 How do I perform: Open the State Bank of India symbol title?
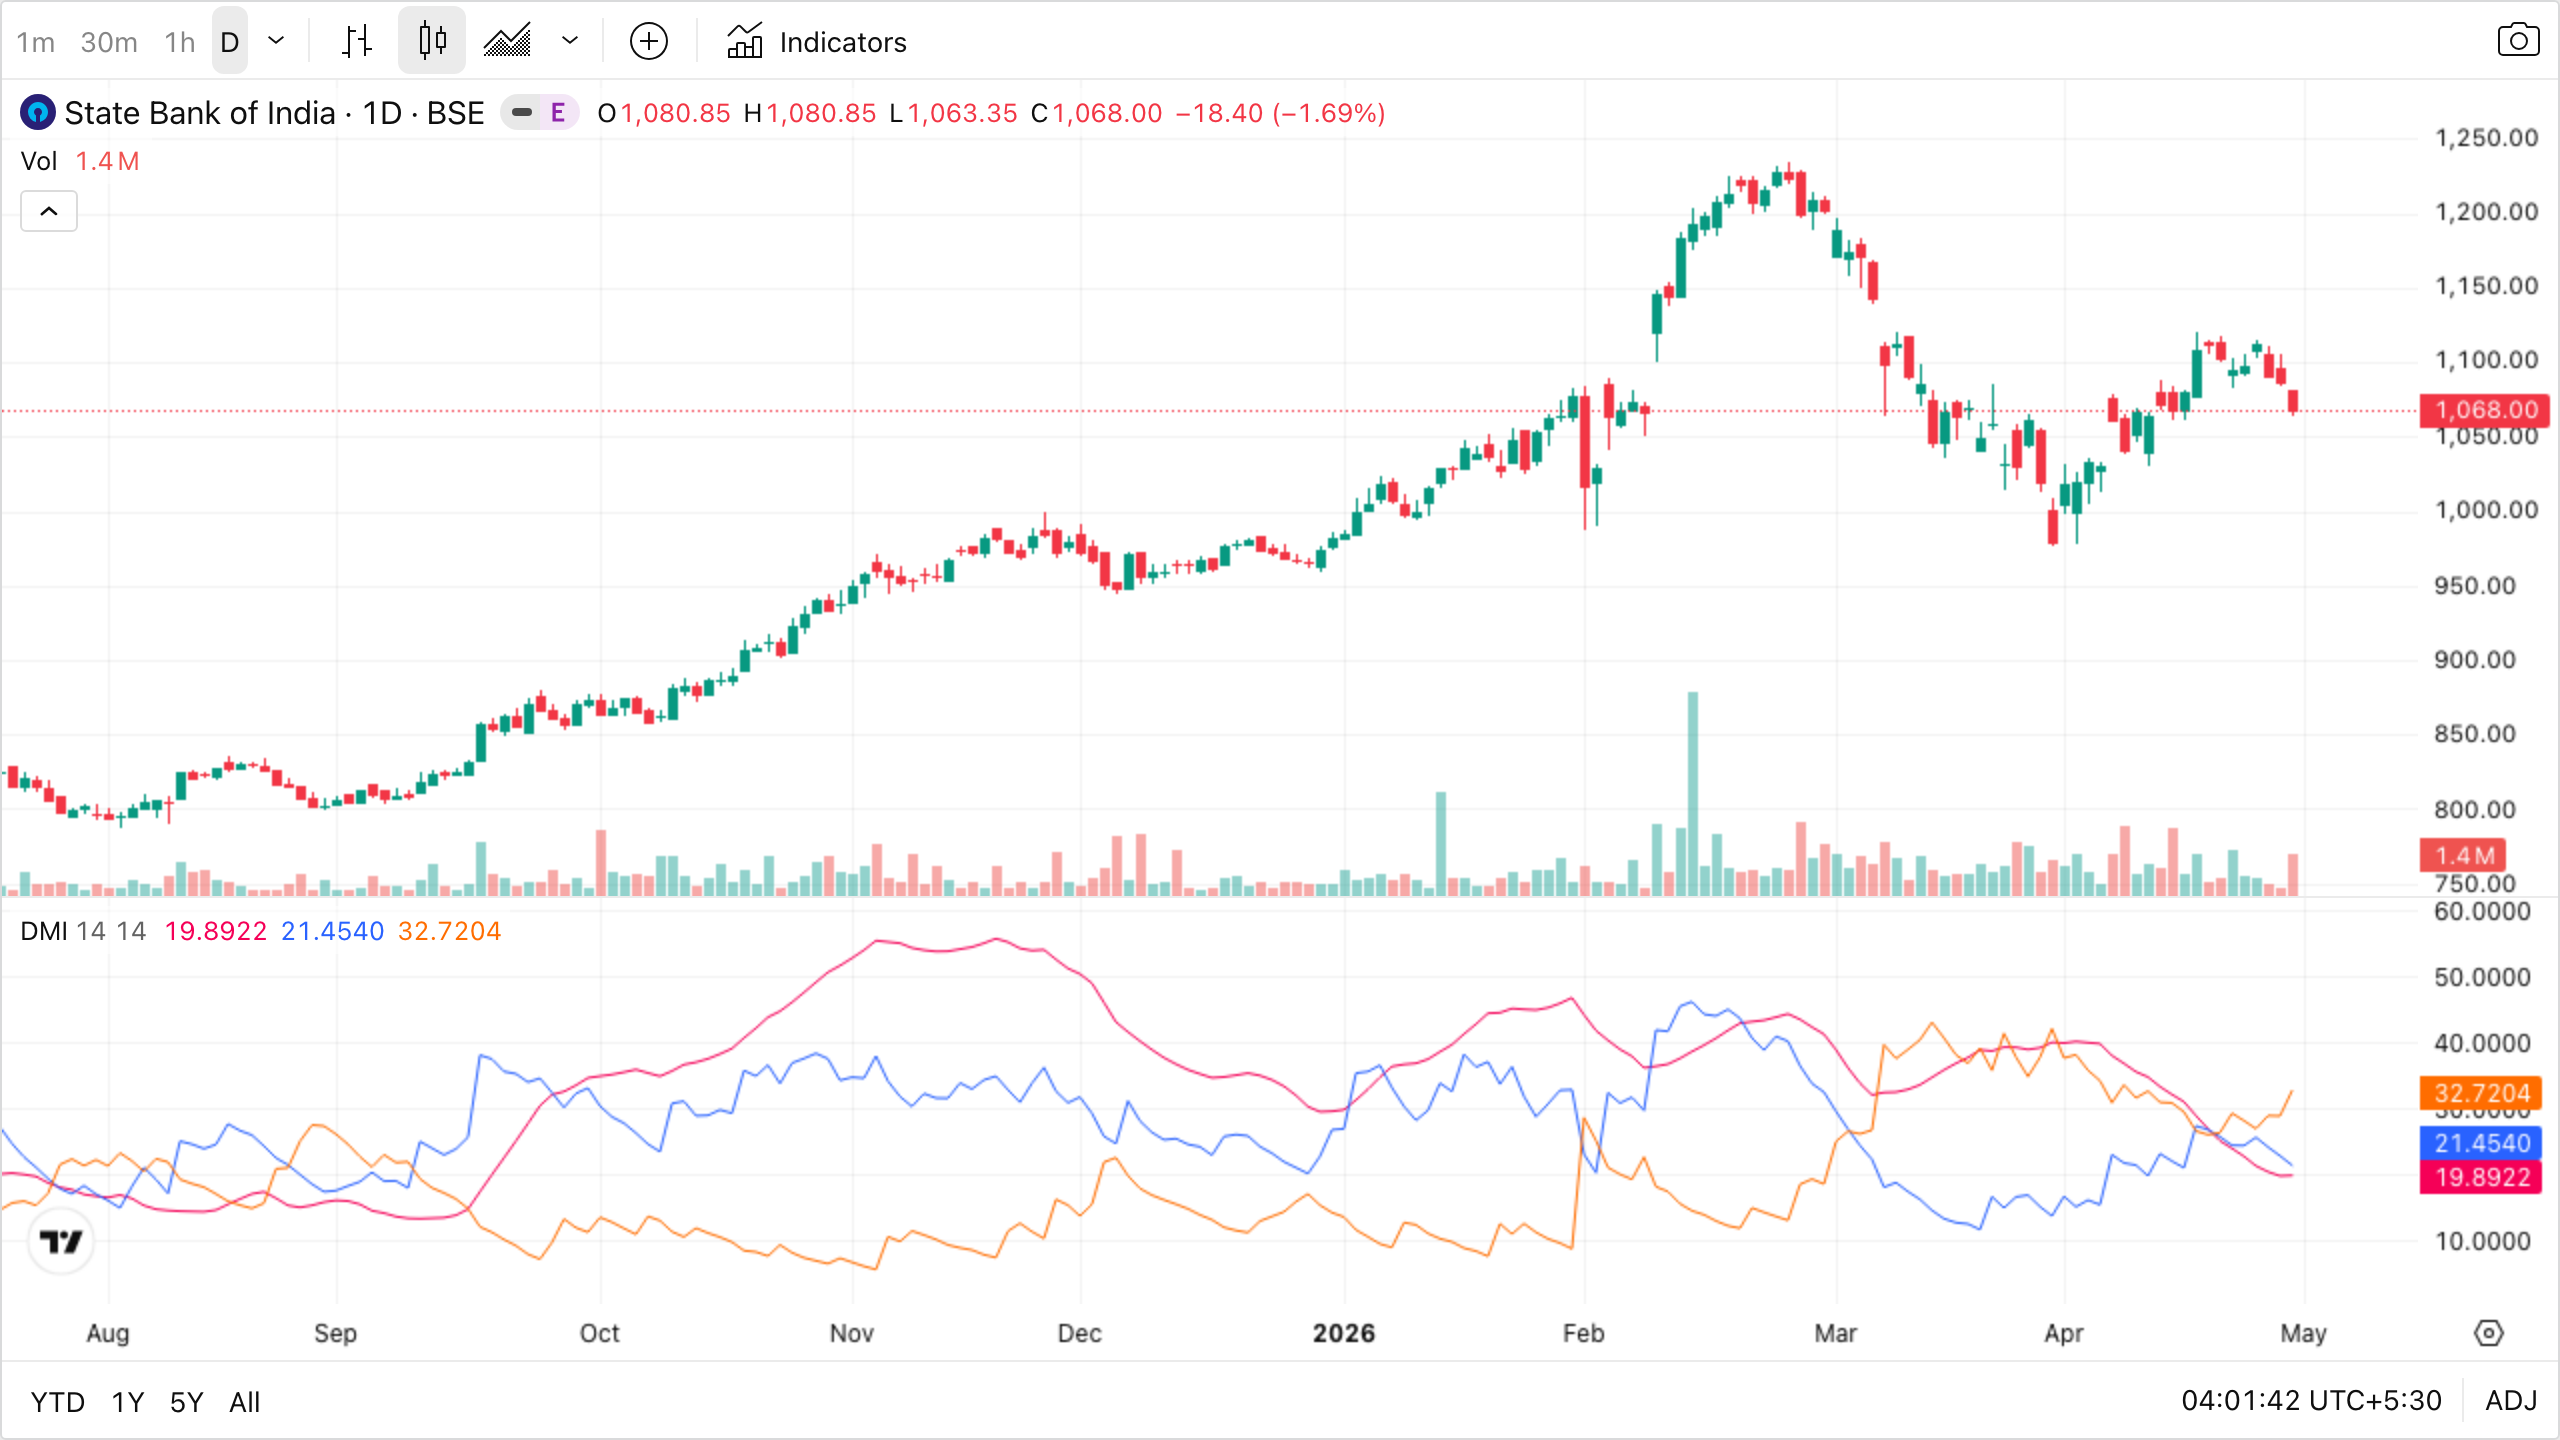pos(274,113)
